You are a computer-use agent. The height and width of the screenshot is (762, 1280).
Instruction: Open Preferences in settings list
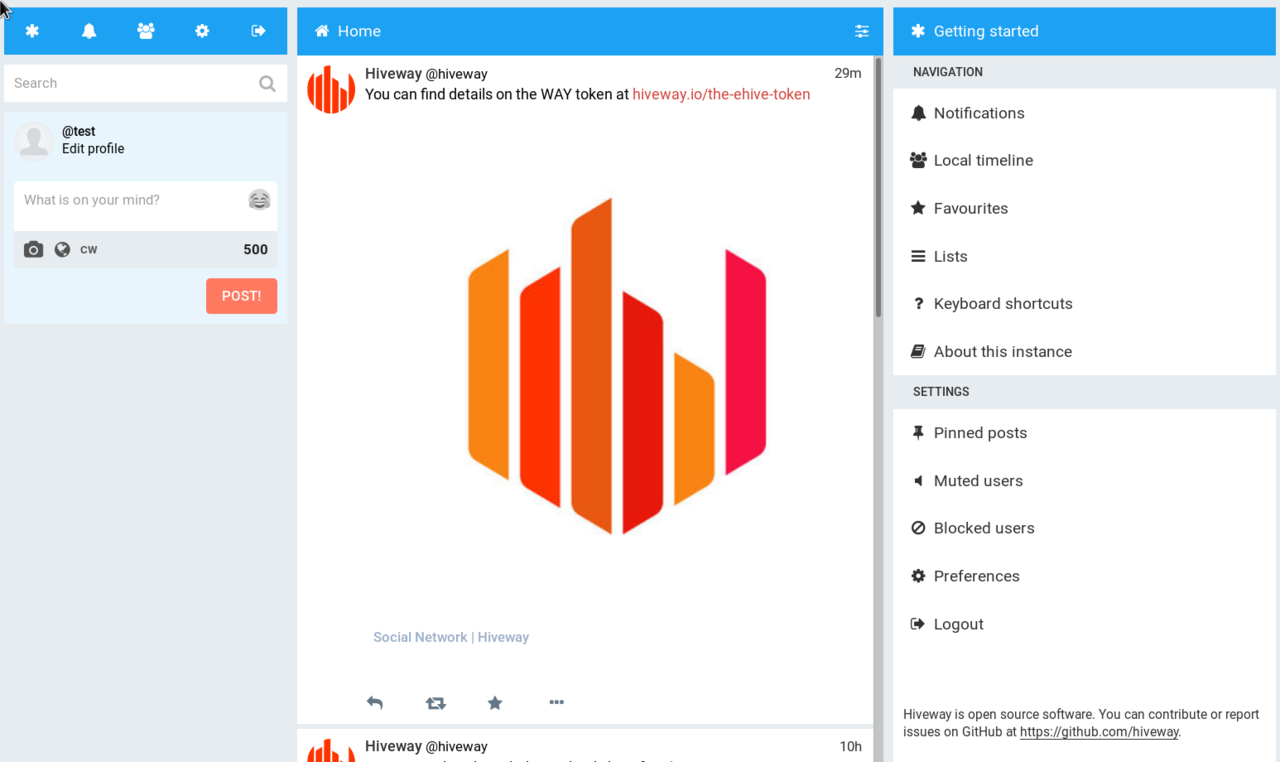[x=1084, y=576]
